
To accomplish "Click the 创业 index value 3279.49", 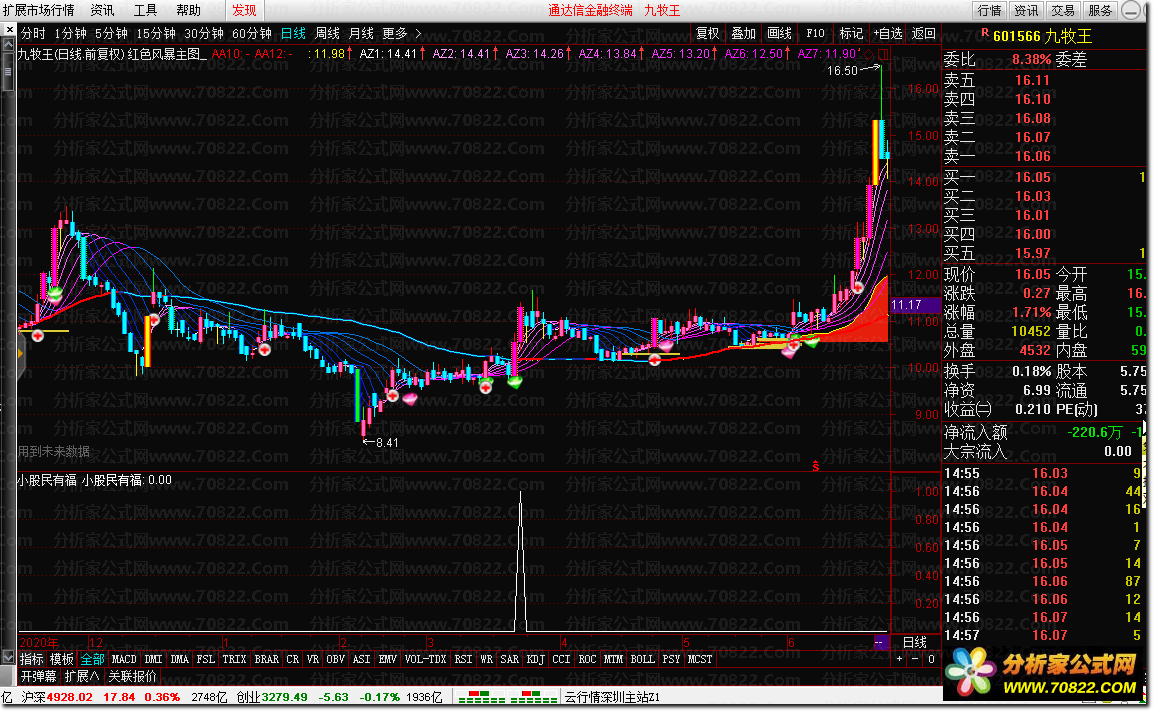I will (x=285, y=697).
